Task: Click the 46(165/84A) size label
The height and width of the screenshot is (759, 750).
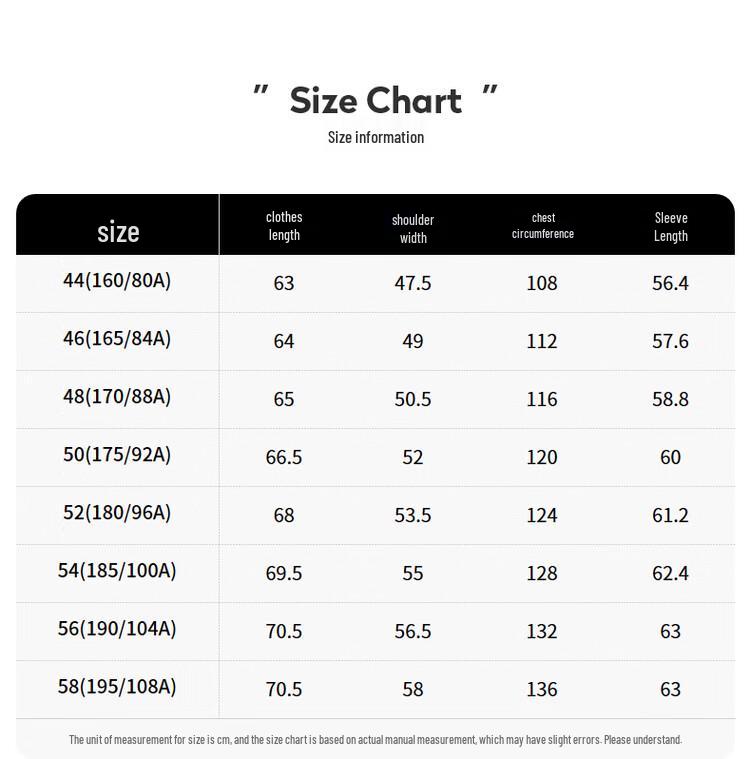Action: [x=117, y=339]
